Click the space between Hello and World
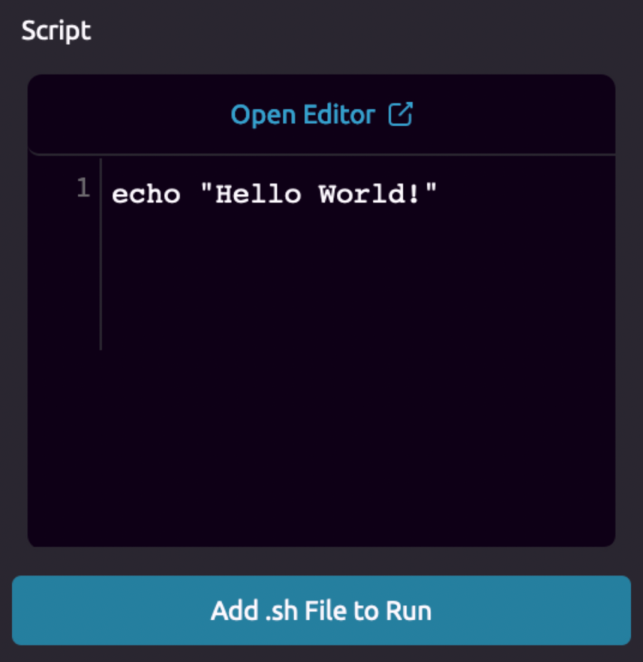Viewport: 643px width, 662px height. click(x=310, y=194)
